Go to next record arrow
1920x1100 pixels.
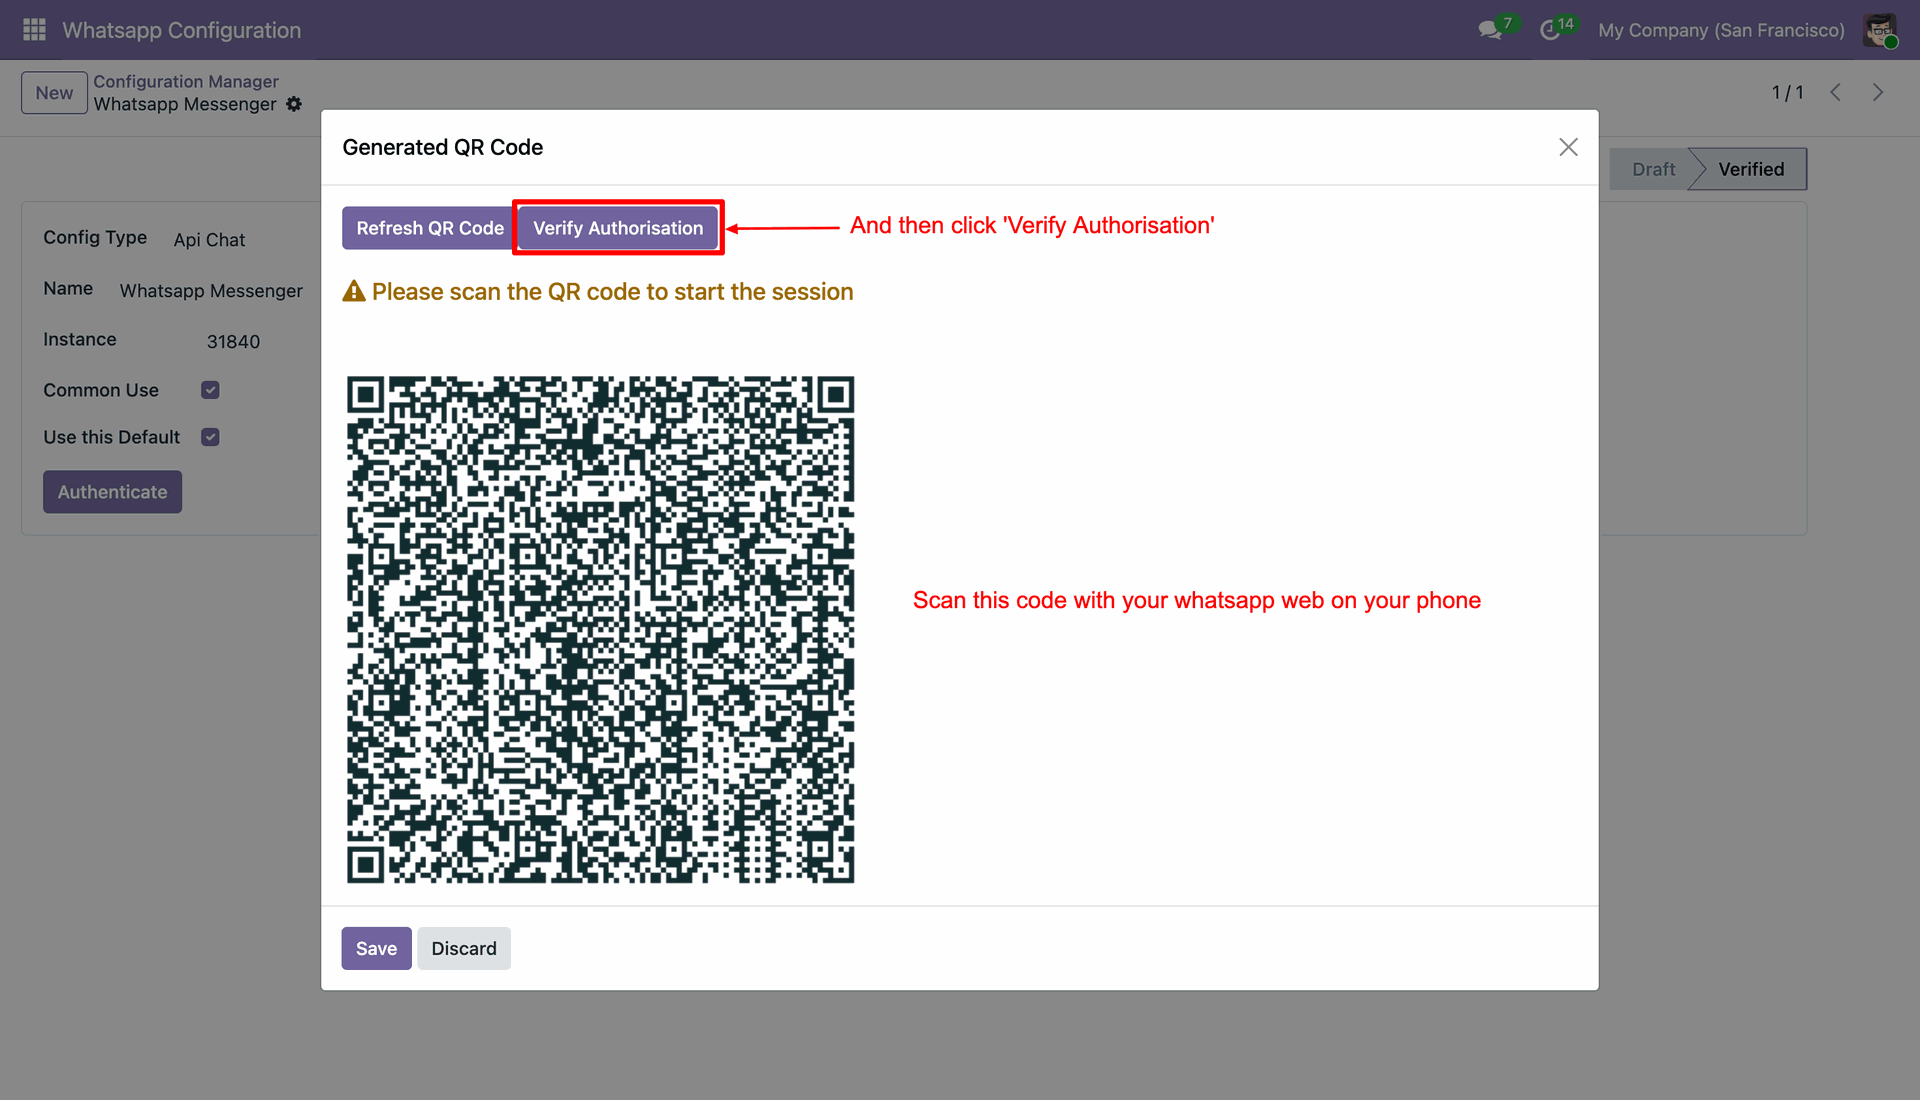click(1878, 92)
